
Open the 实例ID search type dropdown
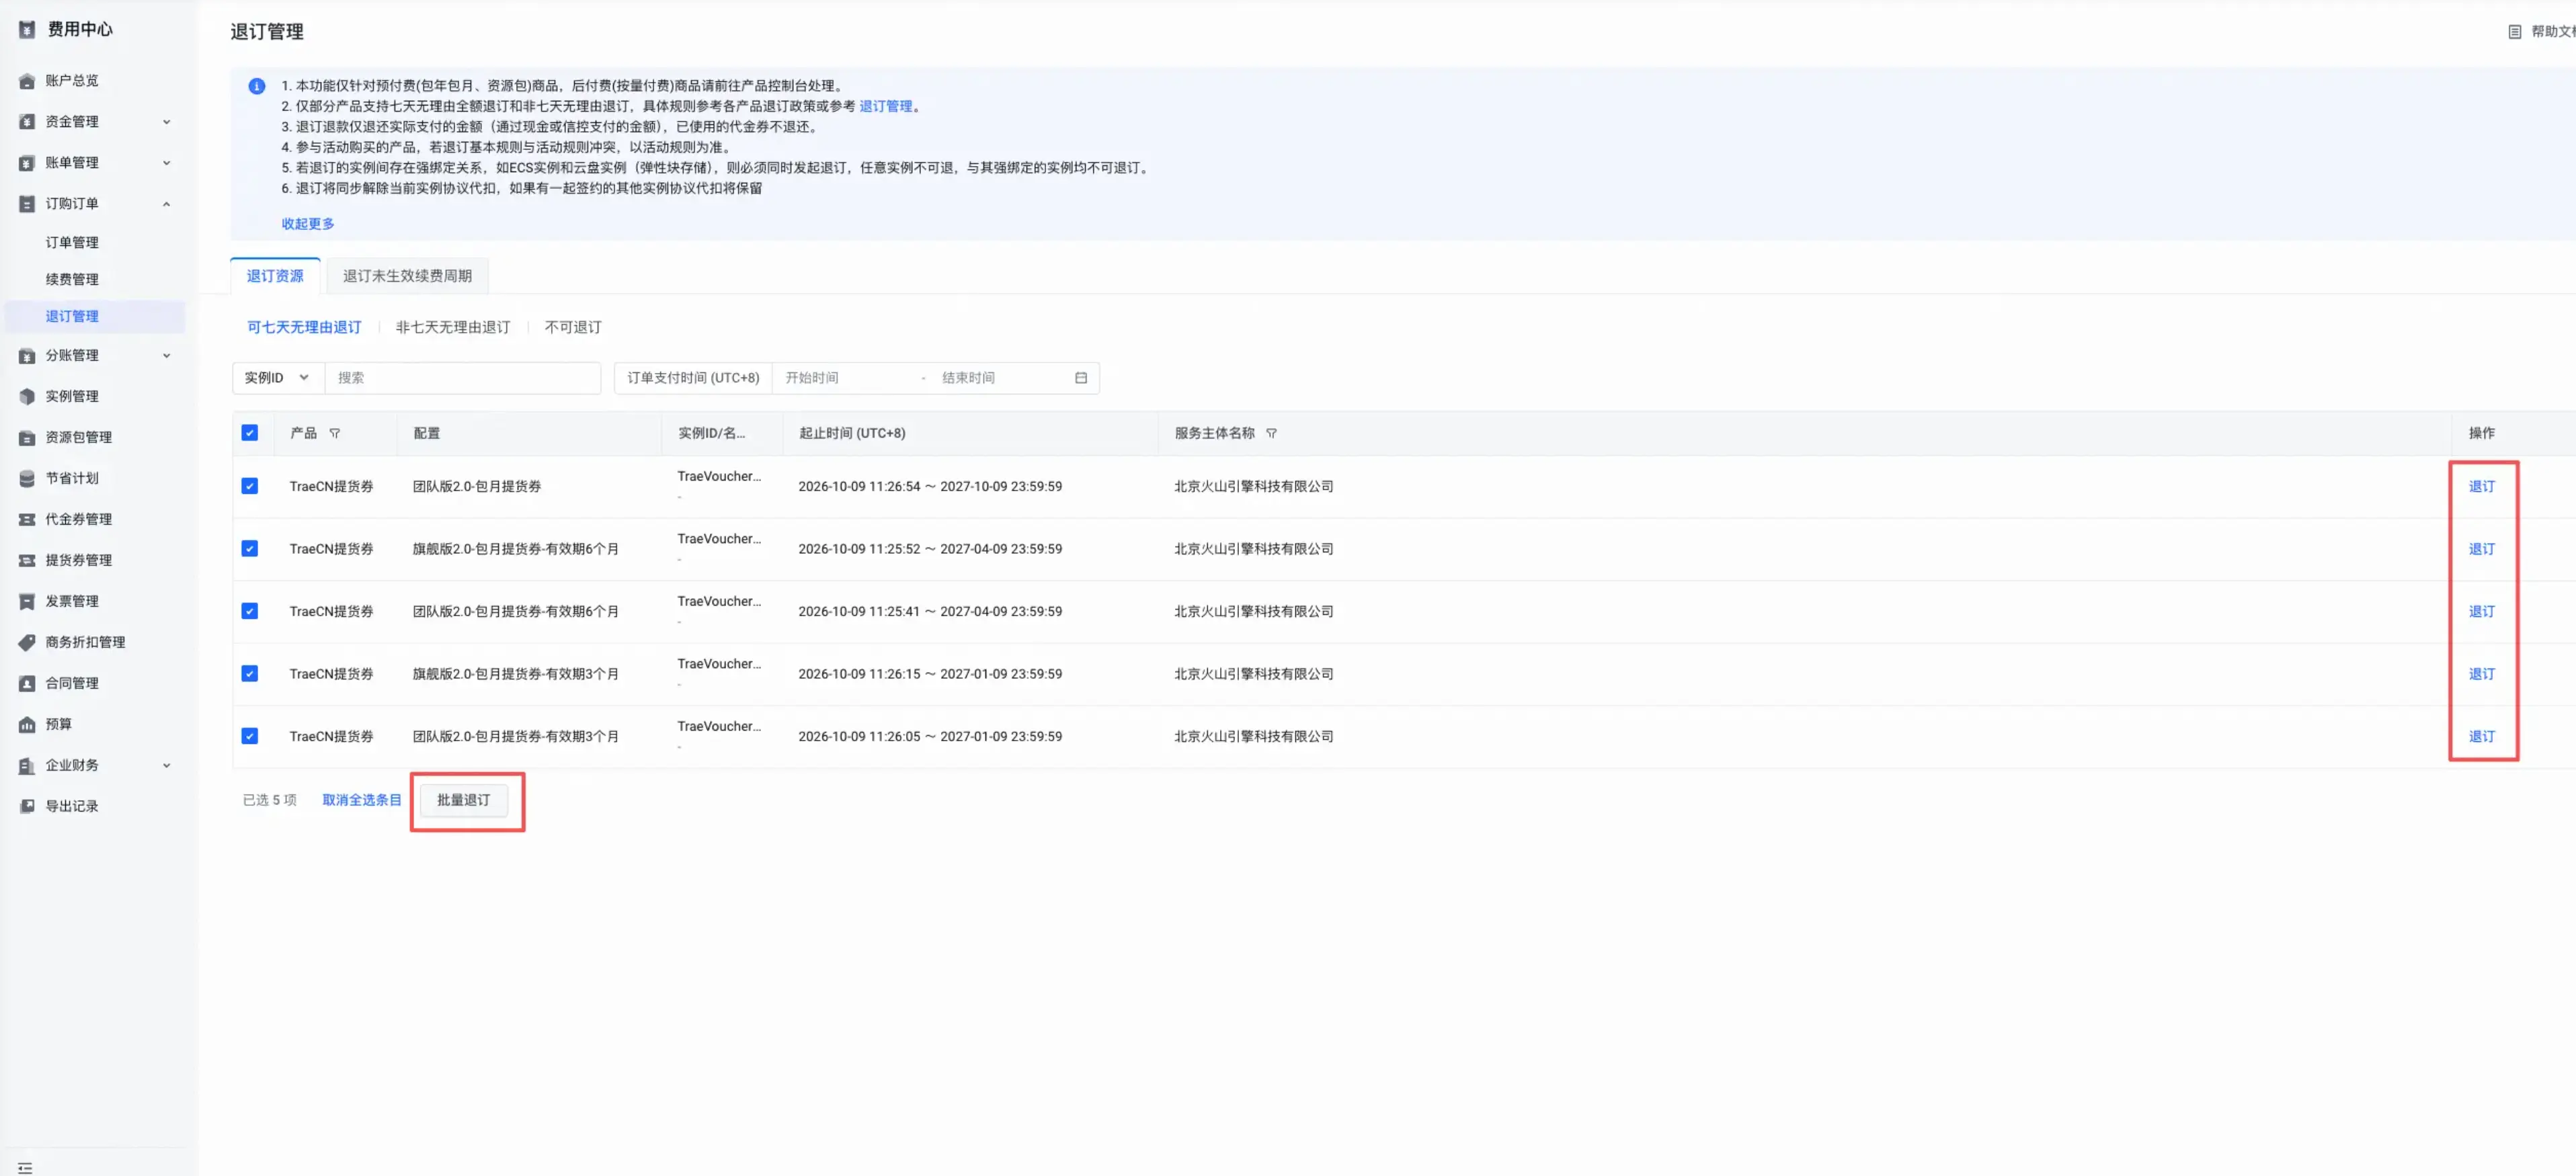pos(278,378)
